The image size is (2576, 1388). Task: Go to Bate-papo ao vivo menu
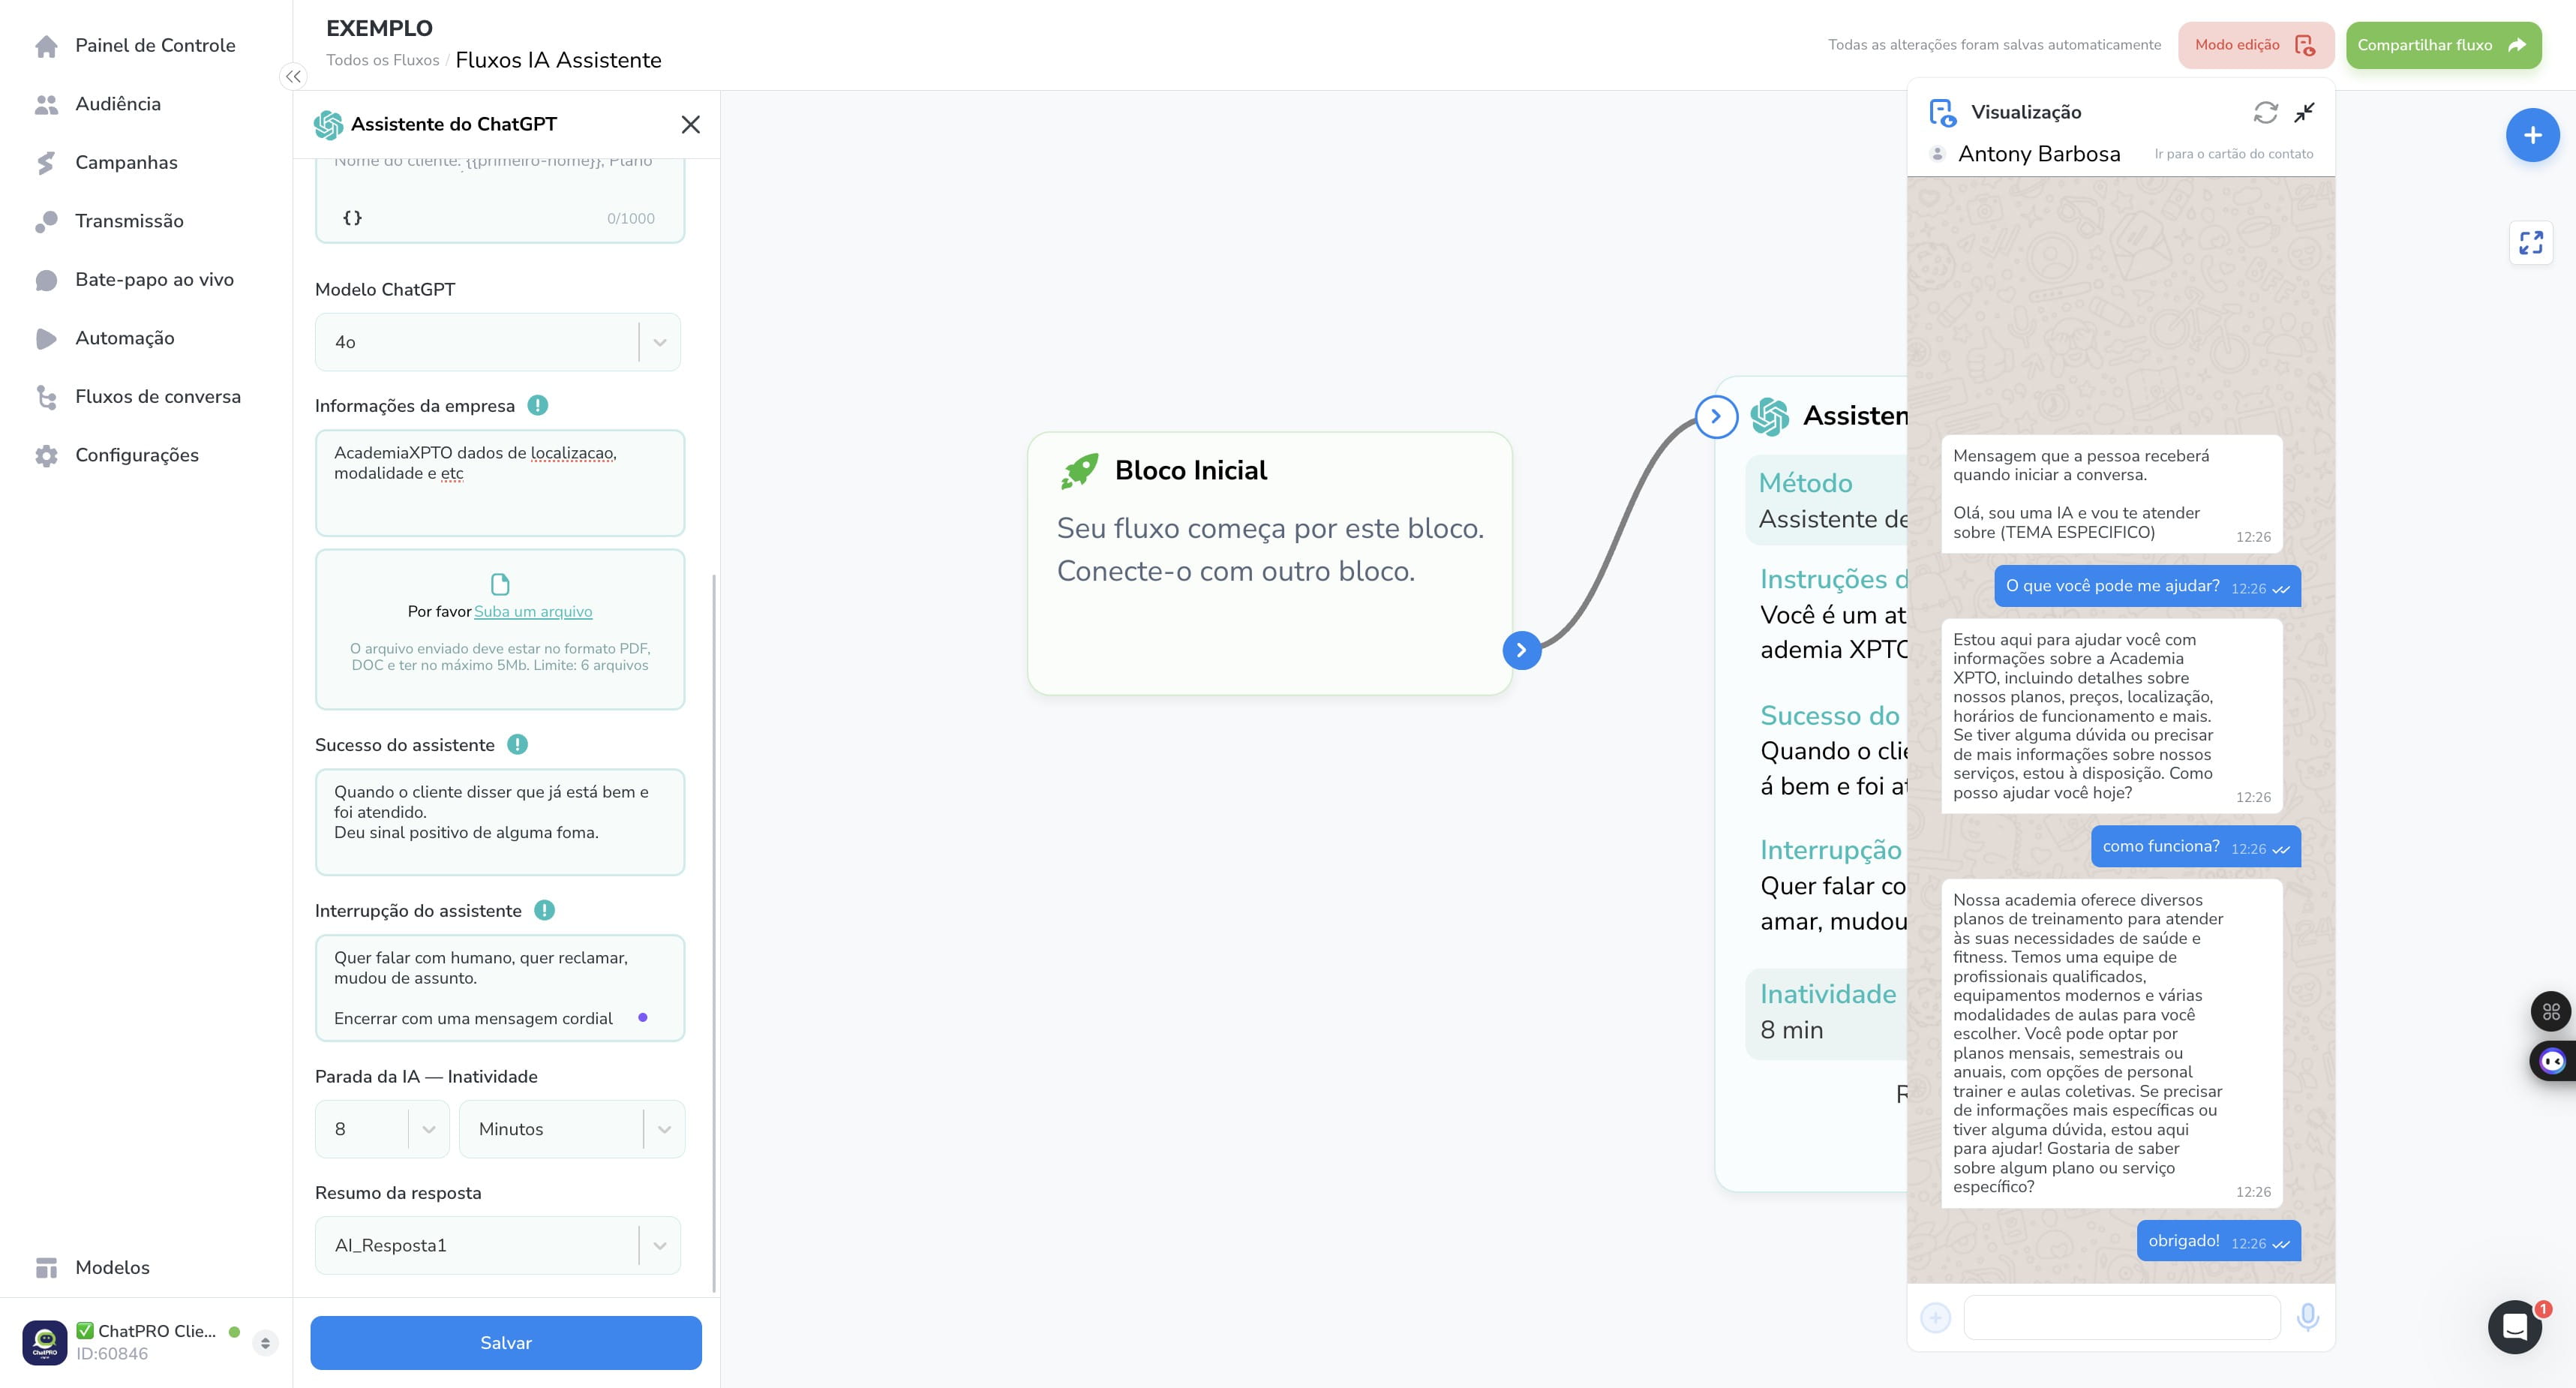coord(154,280)
